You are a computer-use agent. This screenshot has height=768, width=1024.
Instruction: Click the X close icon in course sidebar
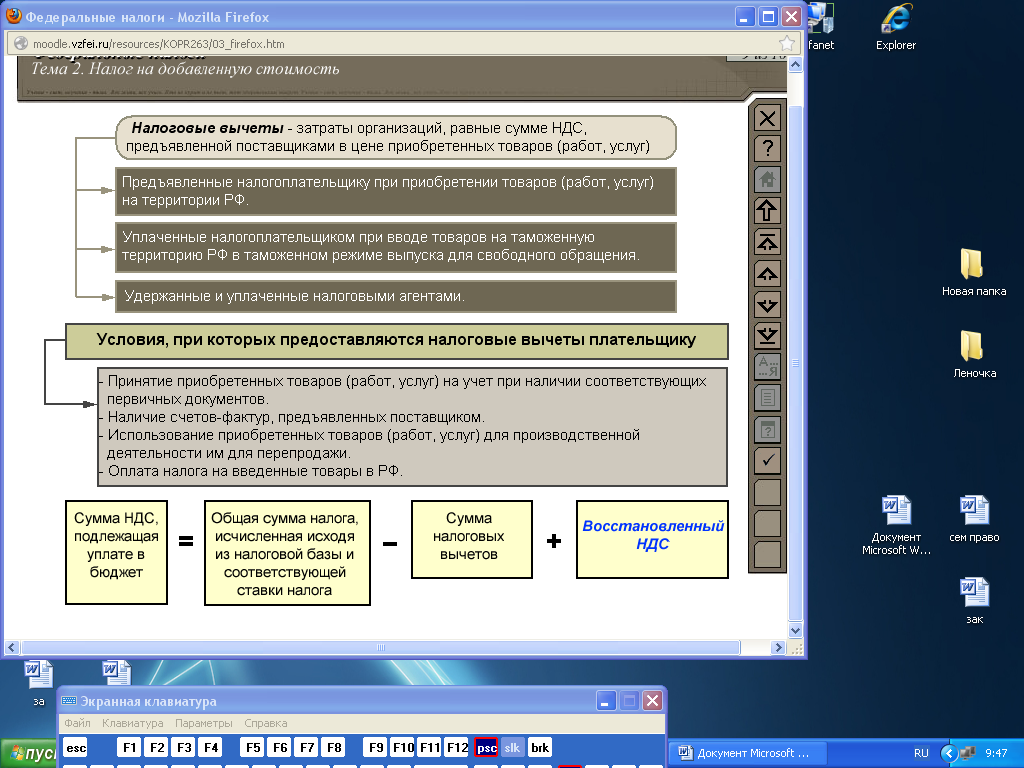coord(767,118)
